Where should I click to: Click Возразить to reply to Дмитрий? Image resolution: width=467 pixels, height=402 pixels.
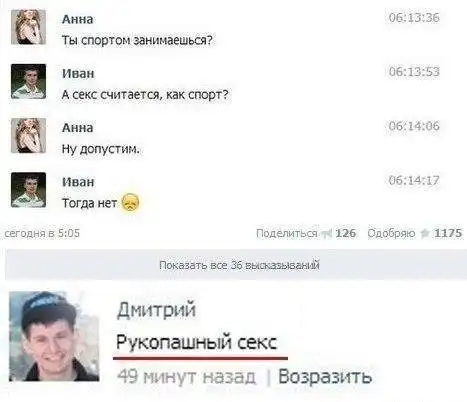(325, 377)
